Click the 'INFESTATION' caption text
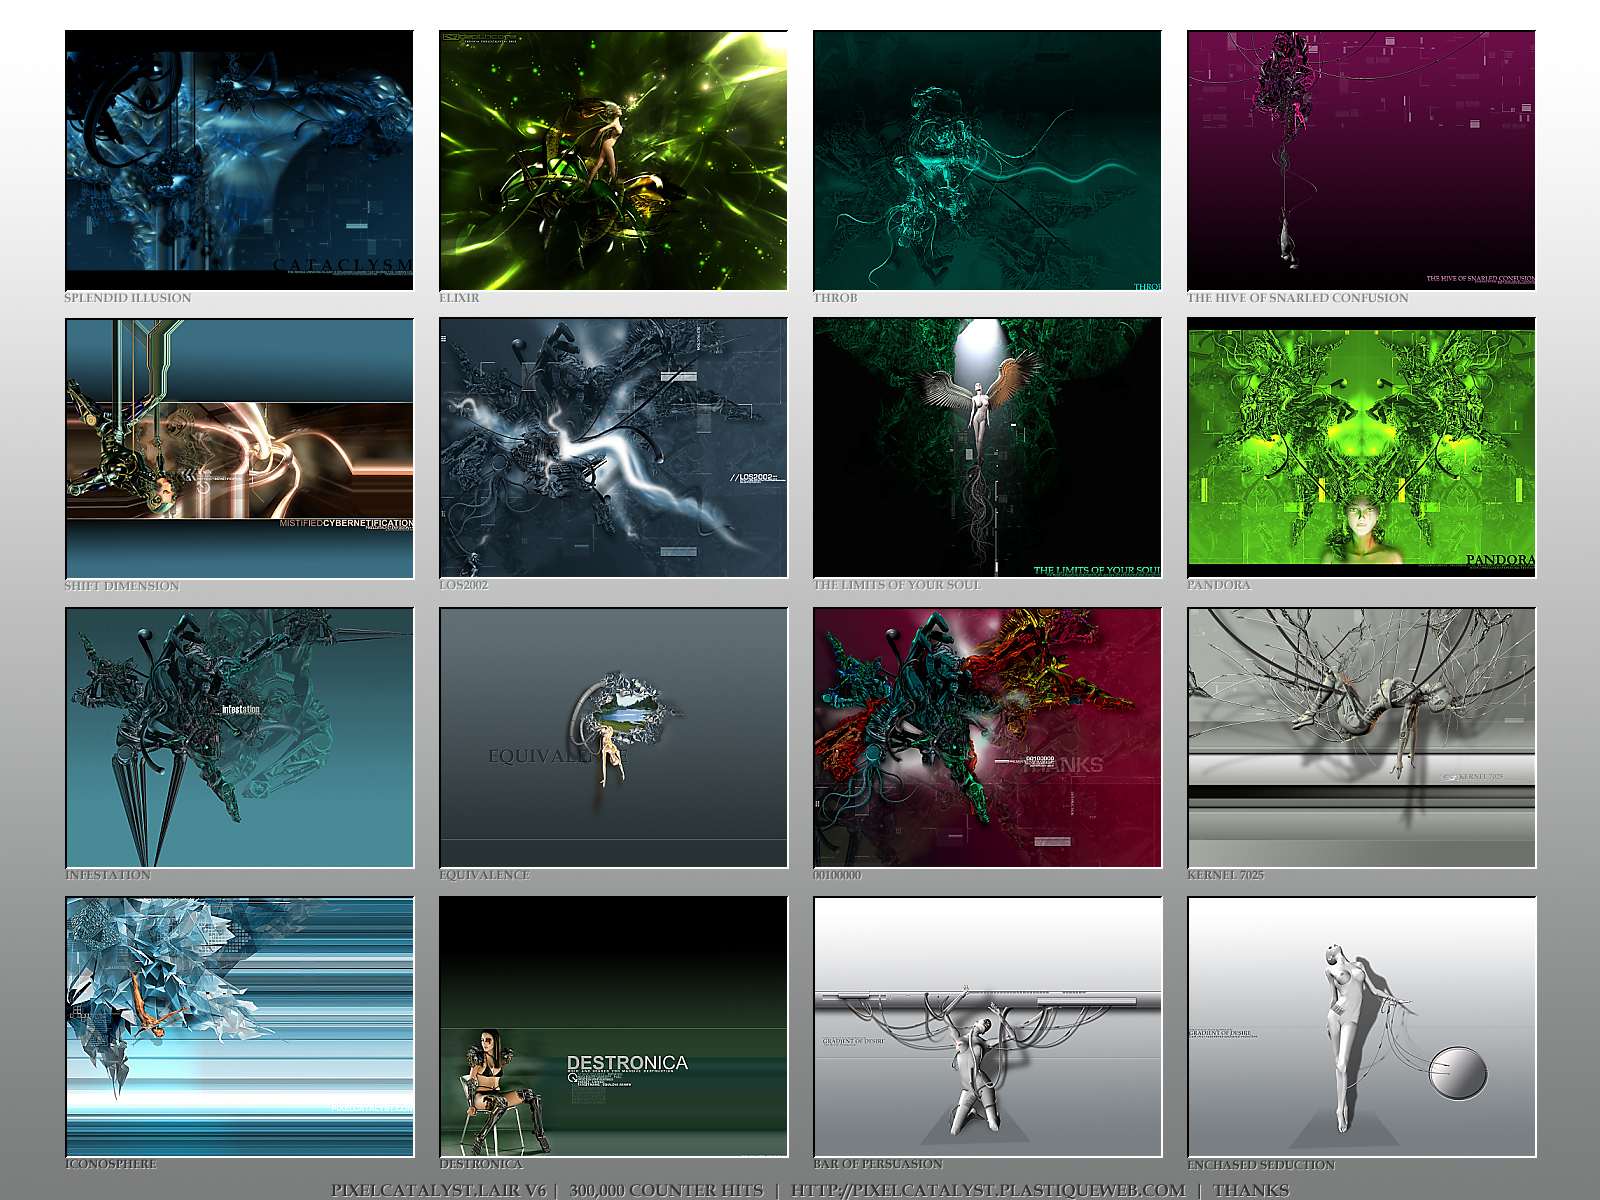The width and height of the screenshot is (1600, 1200). click(x=108, y=875)
